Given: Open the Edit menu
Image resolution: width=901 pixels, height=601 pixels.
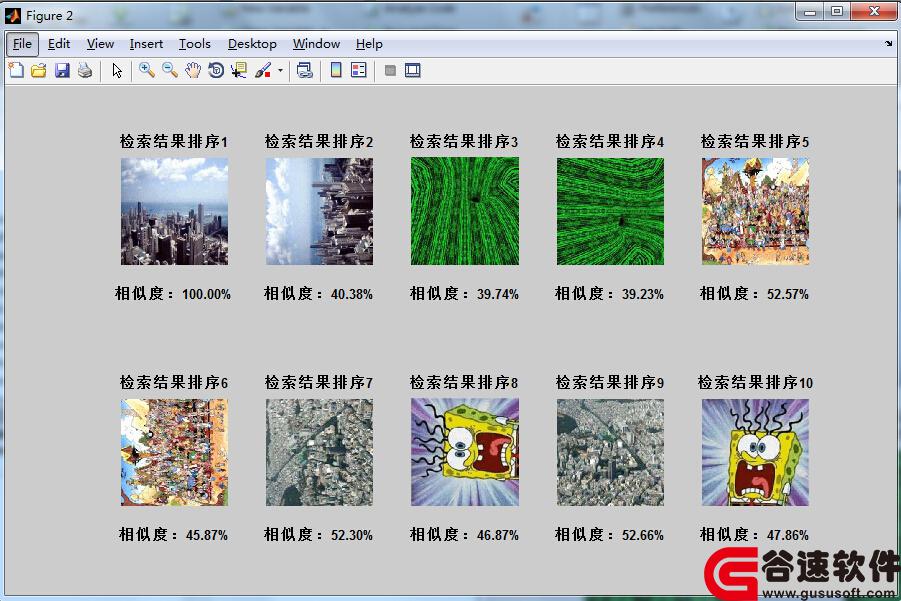Looking at the screenshot, I should click(x=59, y=44).
